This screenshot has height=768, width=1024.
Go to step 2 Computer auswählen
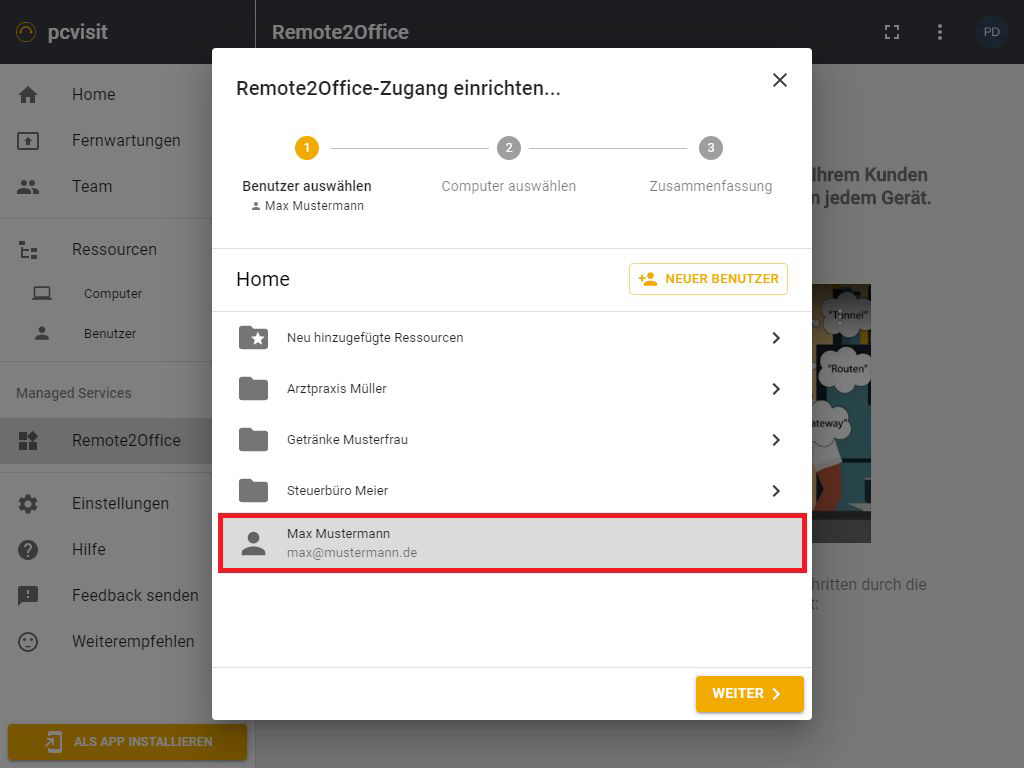508,149
